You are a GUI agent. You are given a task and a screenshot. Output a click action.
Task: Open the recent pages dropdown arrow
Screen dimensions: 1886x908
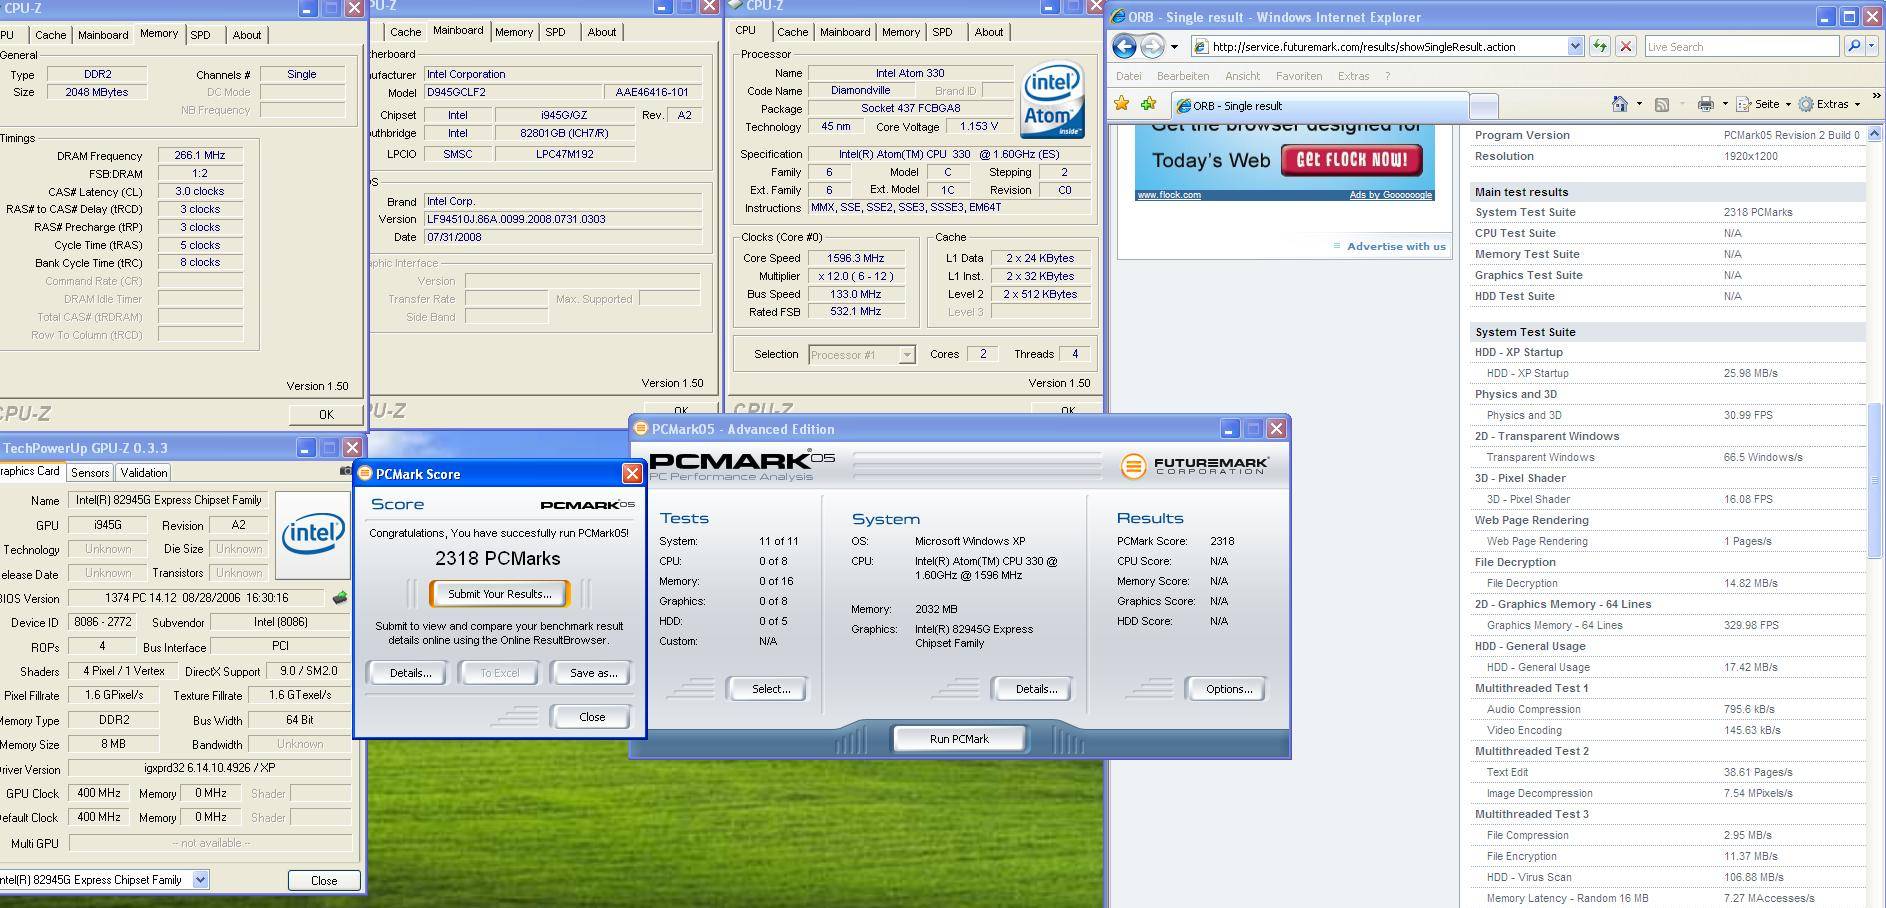point(1174,47)
